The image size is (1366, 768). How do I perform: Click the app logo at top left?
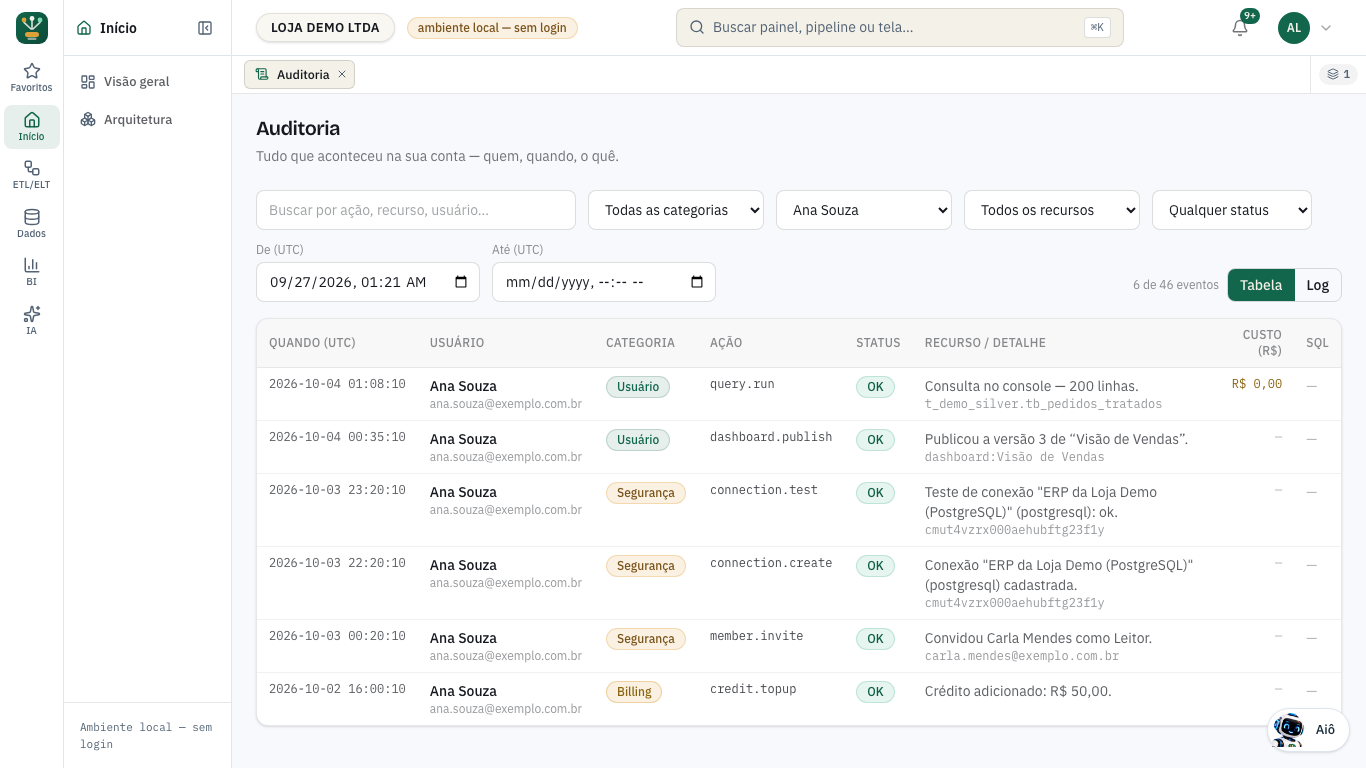point(32,28)
